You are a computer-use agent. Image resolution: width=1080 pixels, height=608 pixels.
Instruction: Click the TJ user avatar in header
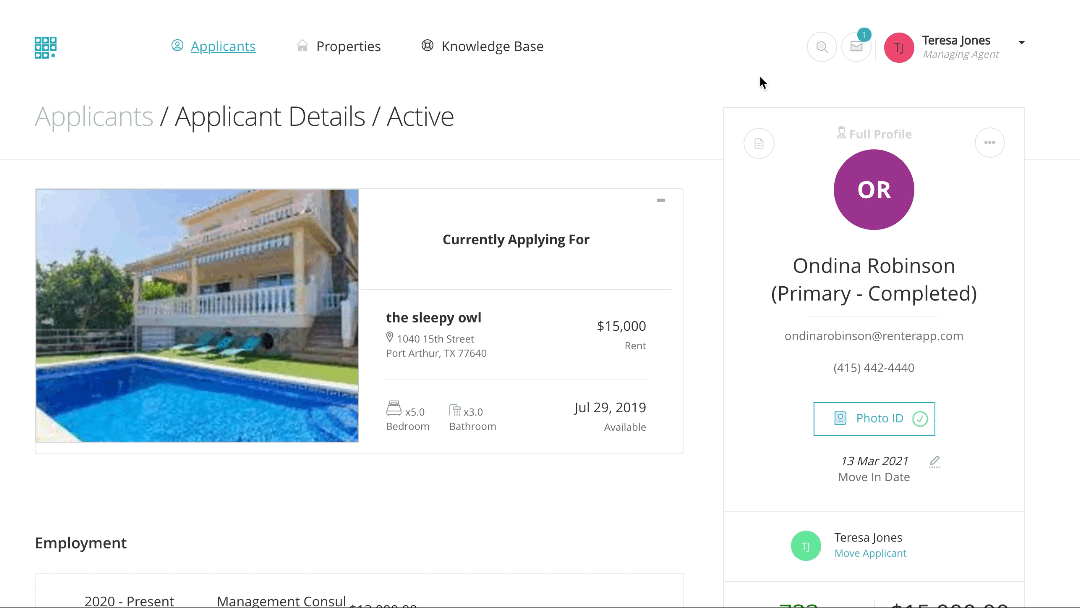click(x=899, y=47)
